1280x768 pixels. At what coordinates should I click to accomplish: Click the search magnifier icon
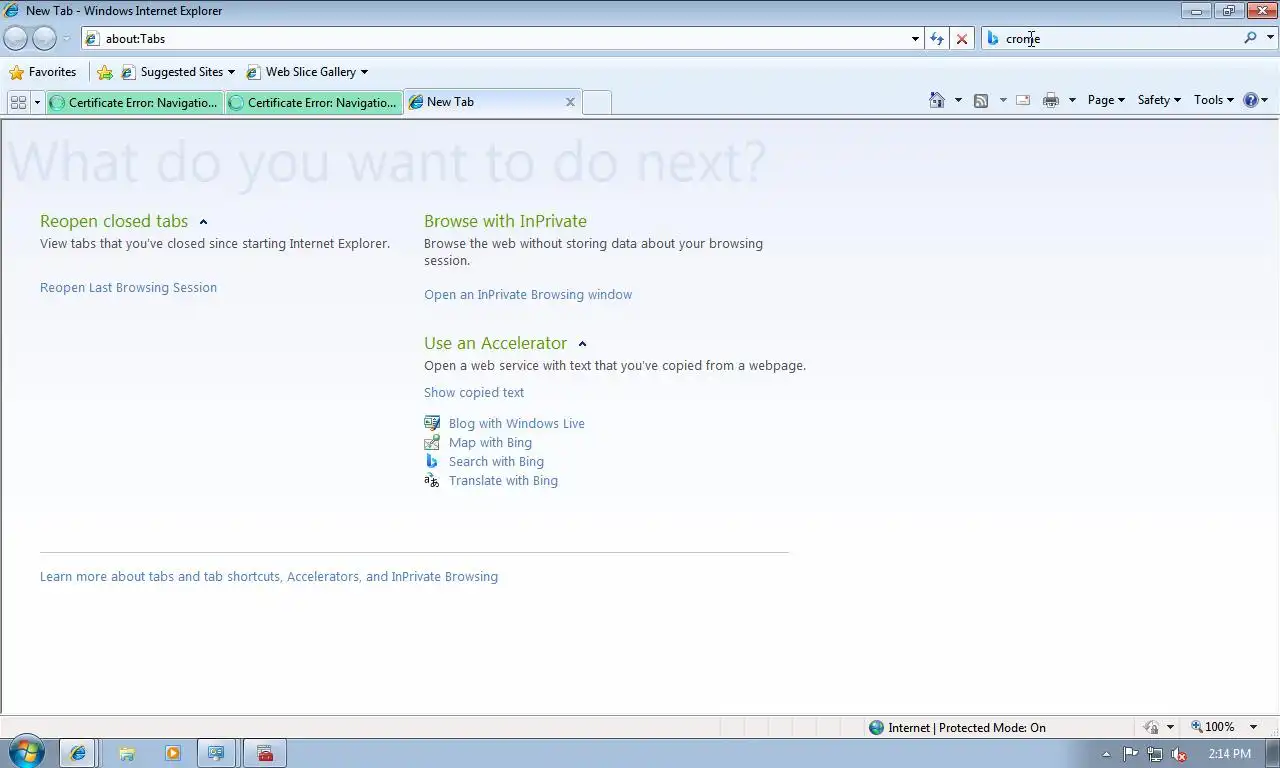tap(1250, 38)
